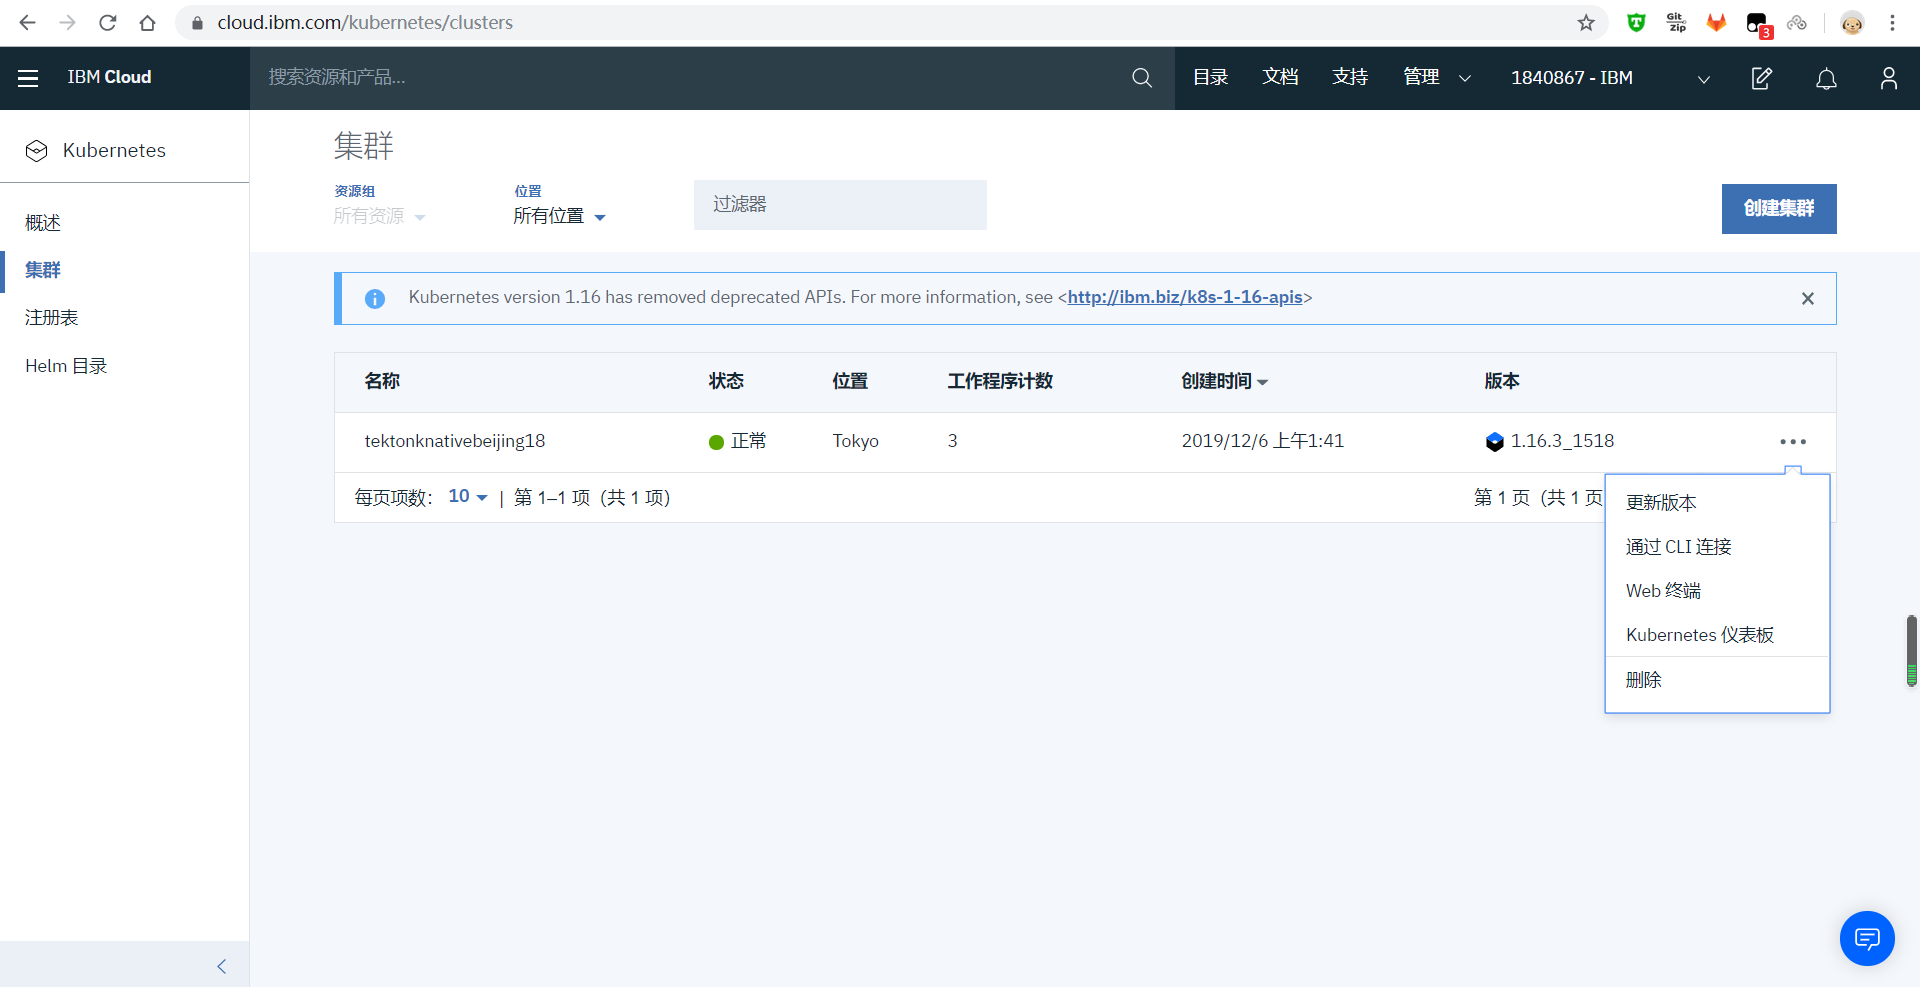1920x987 pixels.
Task: Reload the page with the browser refresh icon
Action: coord(108,22)
